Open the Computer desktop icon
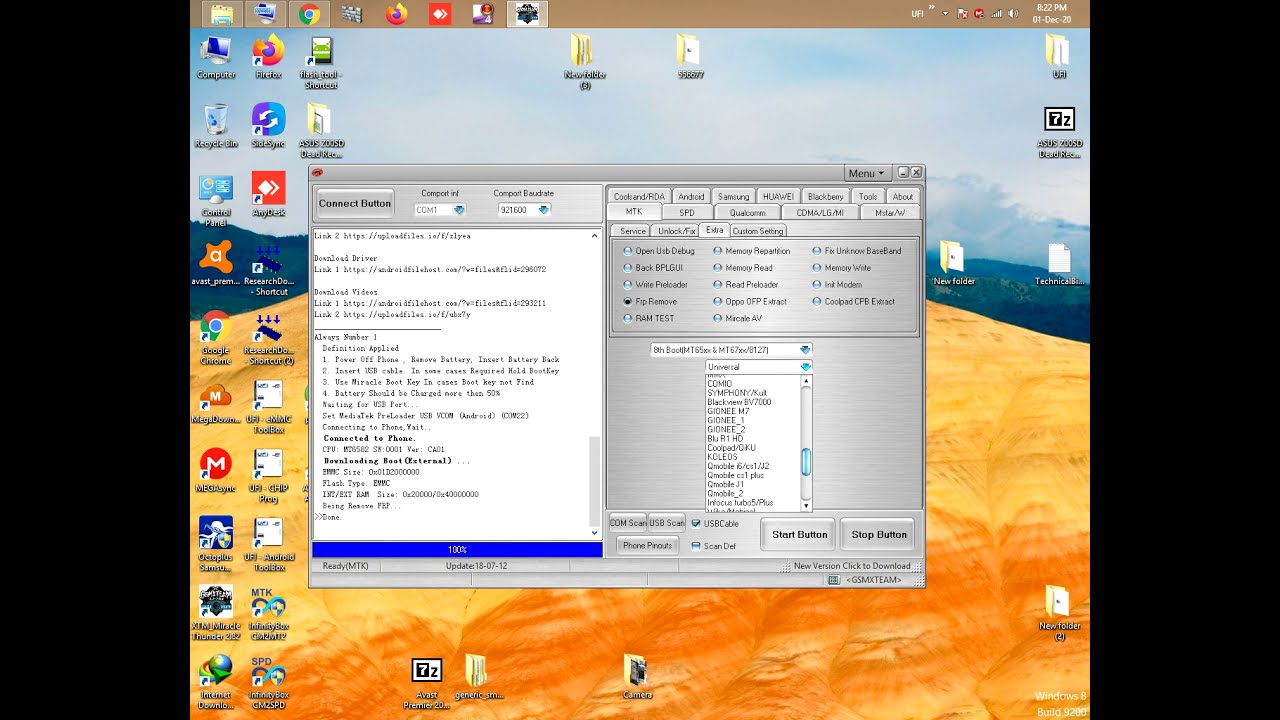The width and height of the screenshot is (1280, 720). coord(216,57)
